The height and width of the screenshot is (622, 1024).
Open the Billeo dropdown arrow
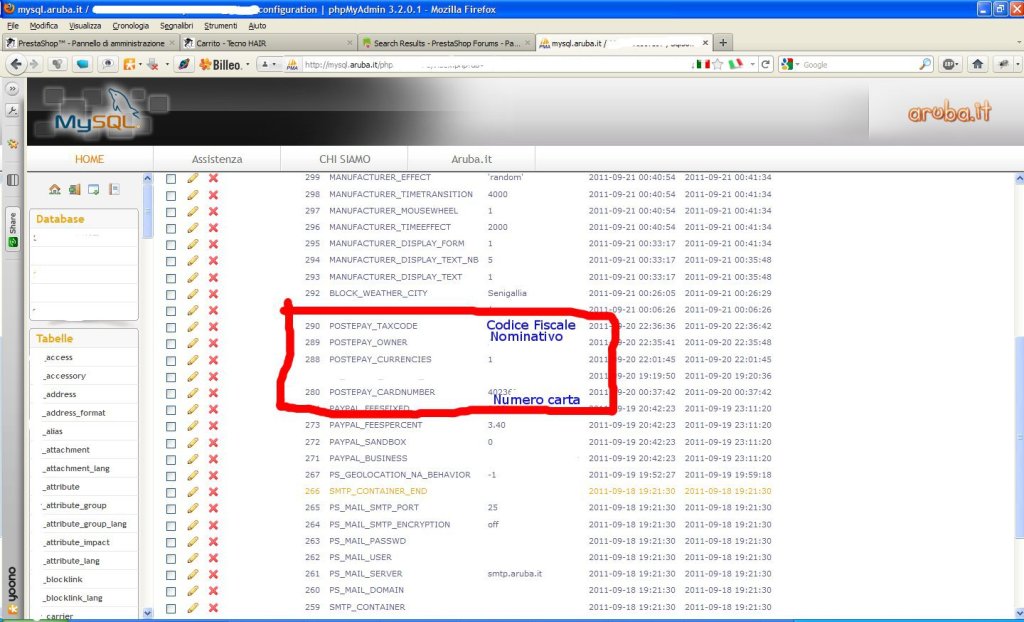(248, 65)
